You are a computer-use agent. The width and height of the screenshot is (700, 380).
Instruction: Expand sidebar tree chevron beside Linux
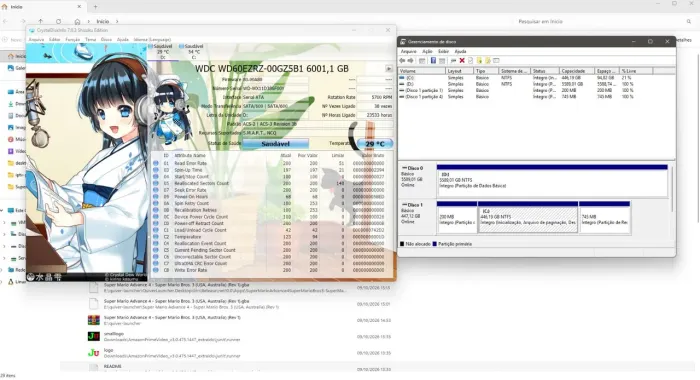[2, 282]
